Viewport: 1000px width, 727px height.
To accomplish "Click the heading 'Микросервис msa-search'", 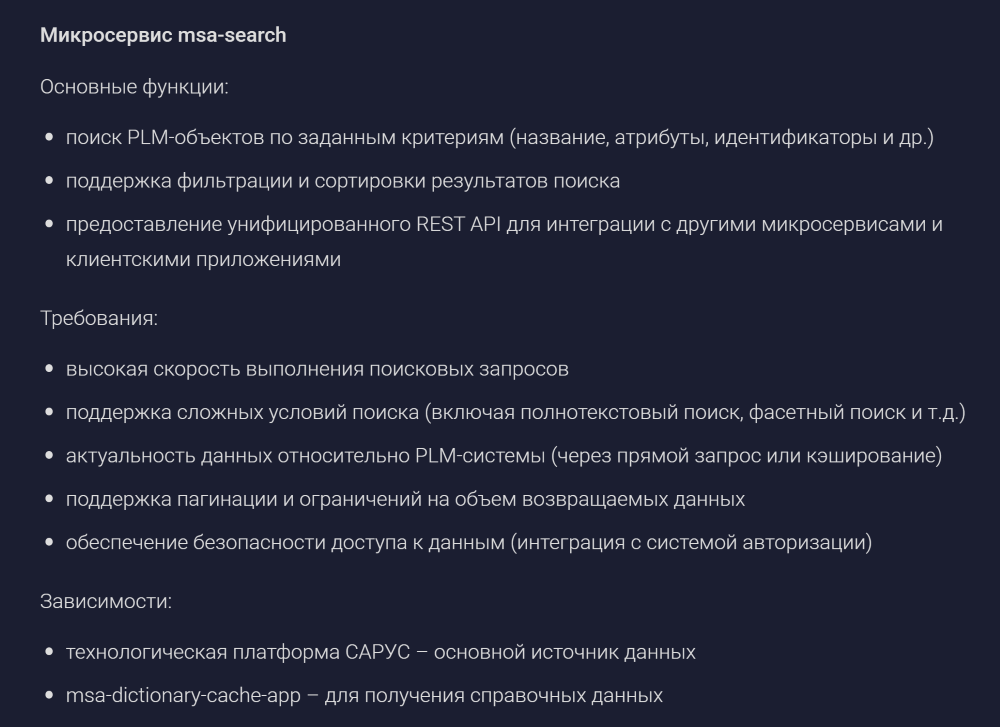I will [x=163, y=35].
